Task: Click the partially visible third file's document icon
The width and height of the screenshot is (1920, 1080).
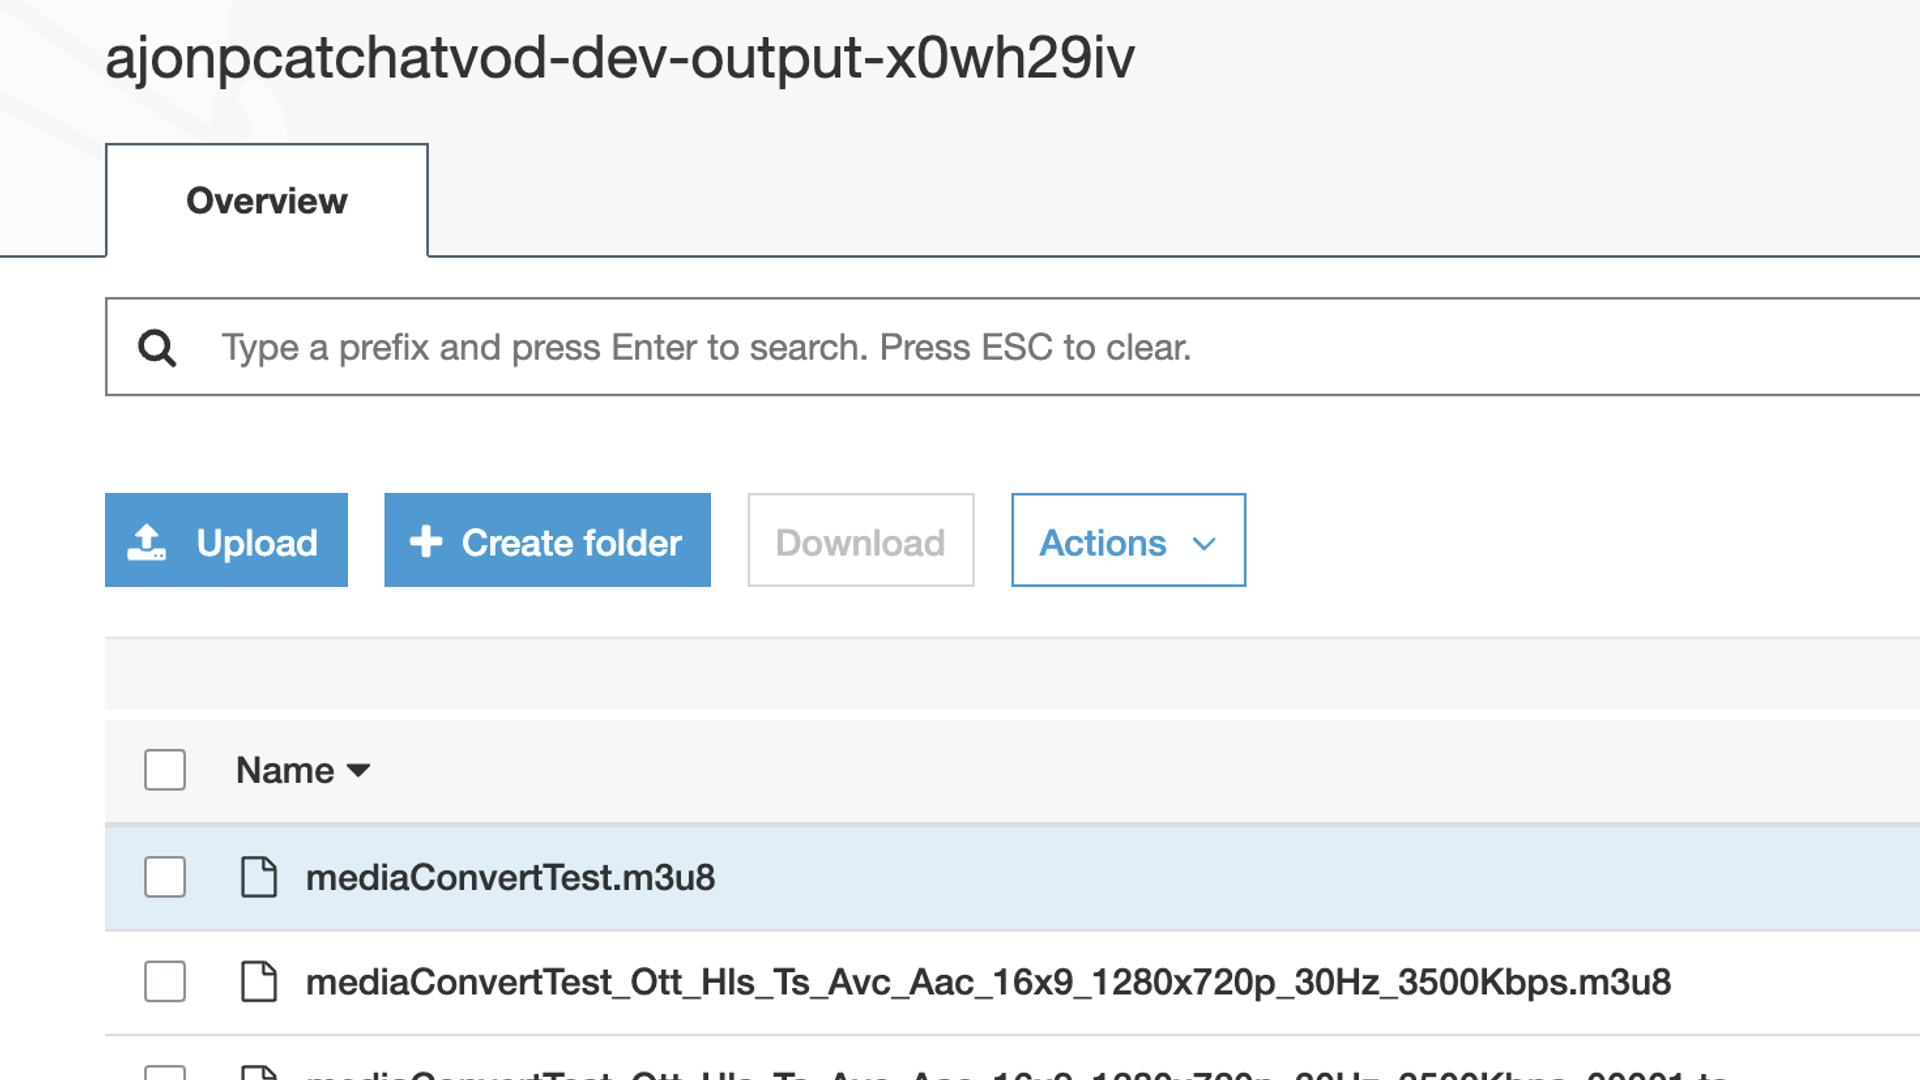Action: 259,1073
